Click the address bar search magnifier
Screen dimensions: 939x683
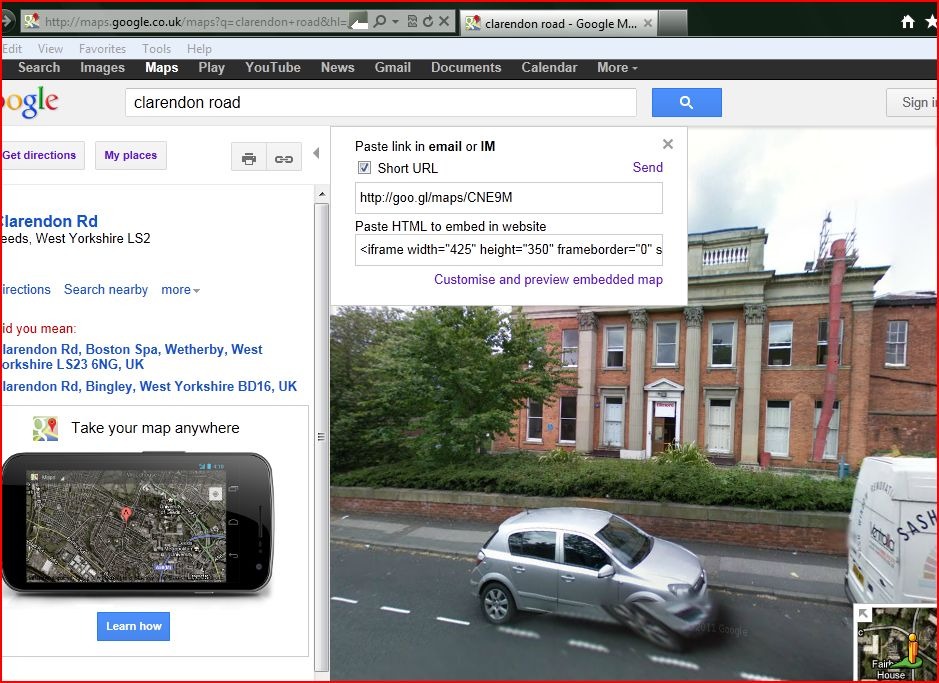click(x=379, y=22)
